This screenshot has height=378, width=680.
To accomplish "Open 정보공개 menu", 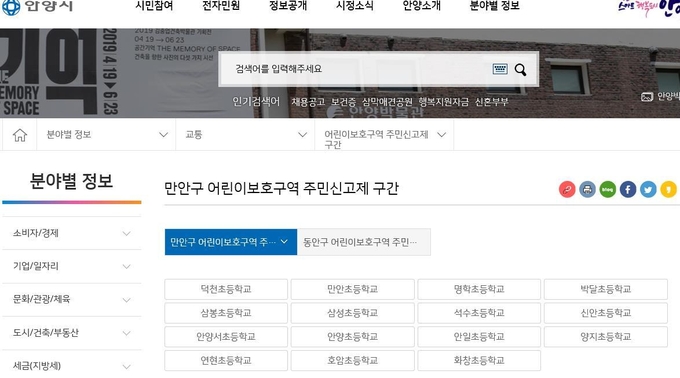I will click(288, 6).
